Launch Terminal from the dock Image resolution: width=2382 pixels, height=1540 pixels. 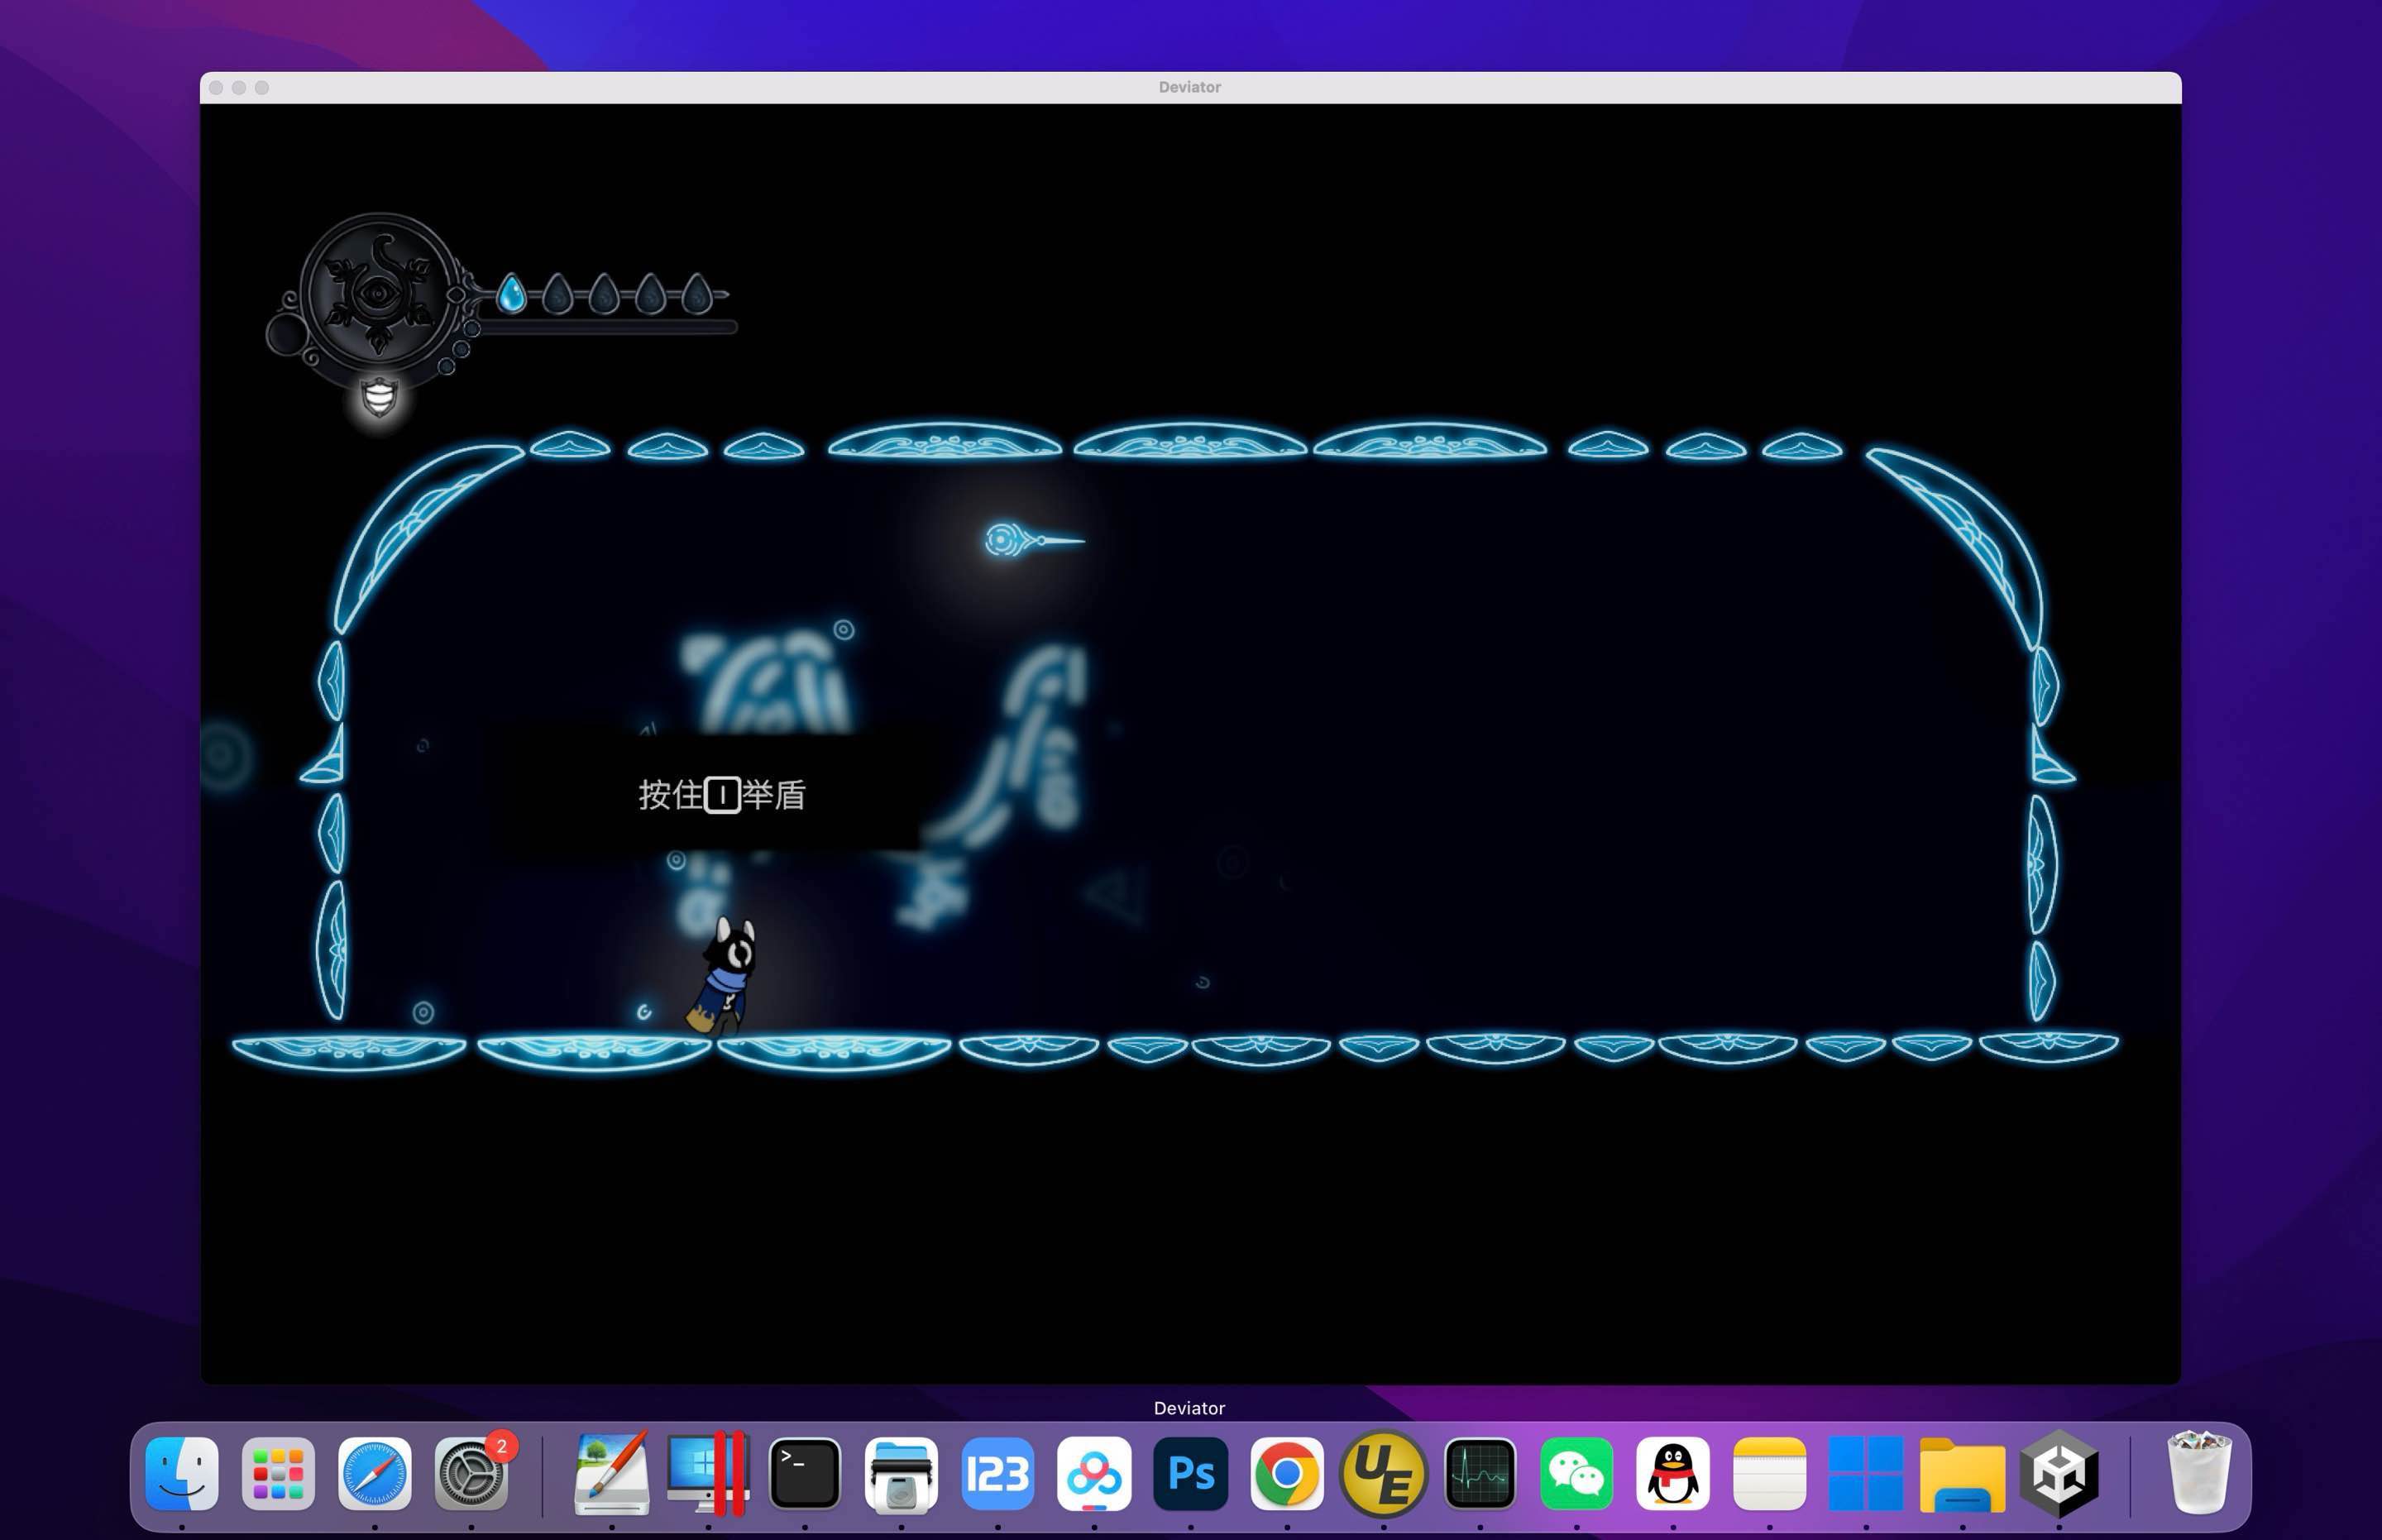click(x=804, y=1473)
